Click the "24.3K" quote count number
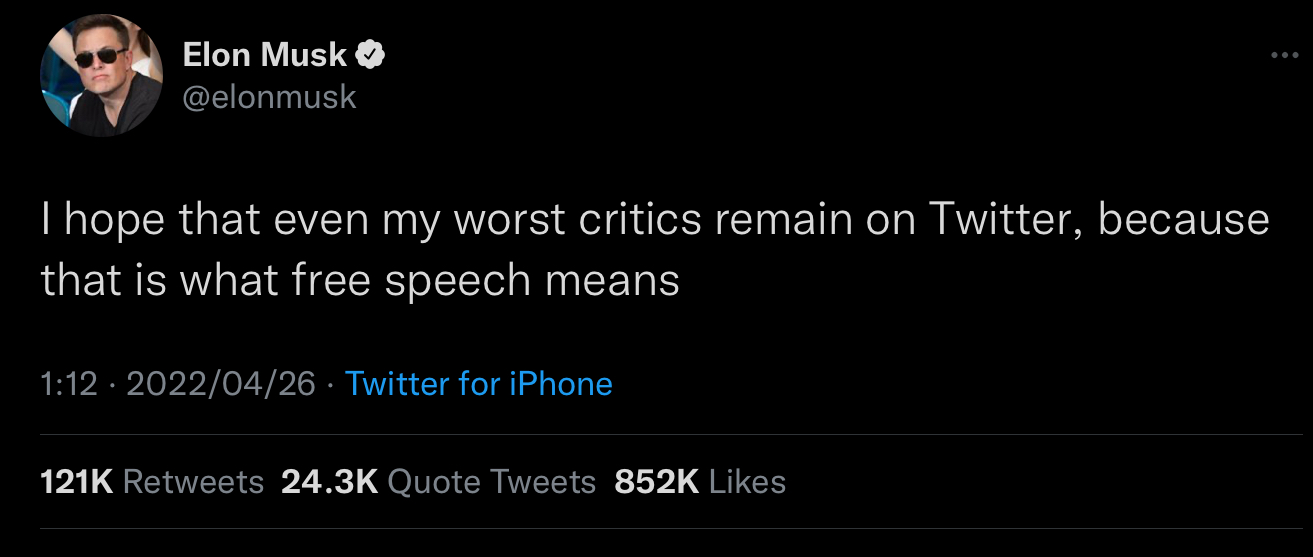Image resolution: width=1313 pixels, height=557 pixels. coord(329,482)
